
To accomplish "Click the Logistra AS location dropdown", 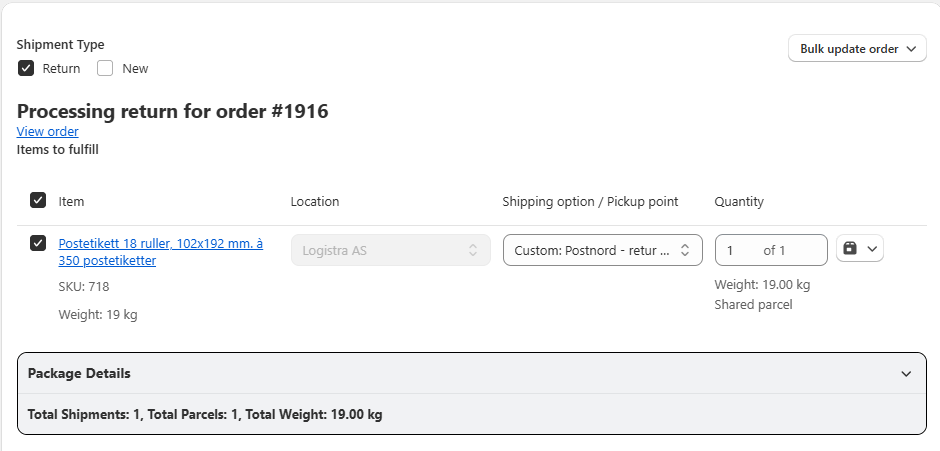I will coord(380,250).
